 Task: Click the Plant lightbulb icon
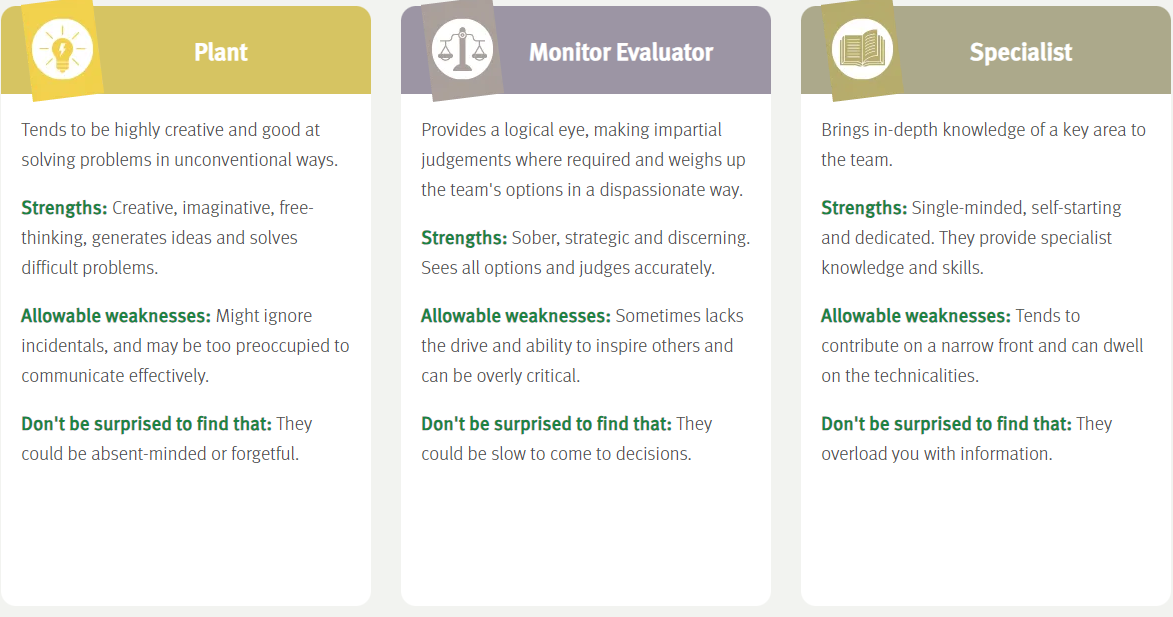[x=62, y=49]
